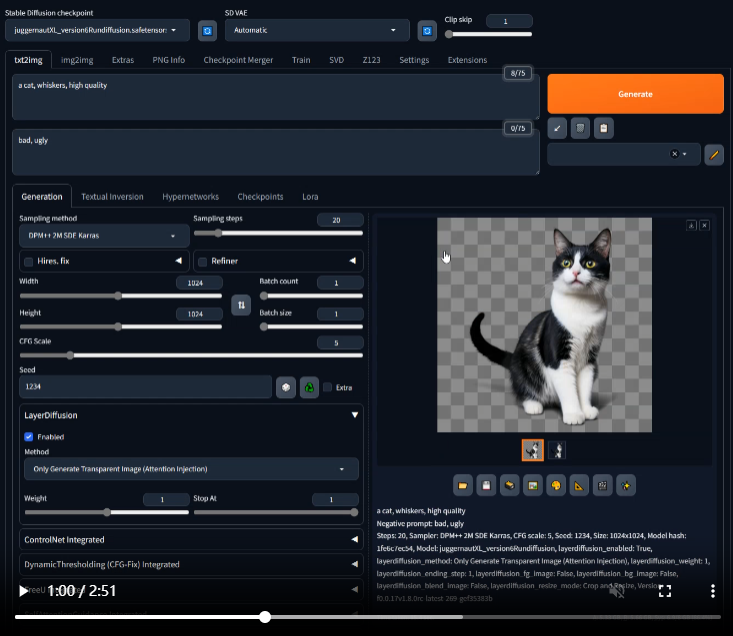This screenshot has width=733, height=636.
Task: Send the image to inpaint palette icon
Action: point(556,486)
